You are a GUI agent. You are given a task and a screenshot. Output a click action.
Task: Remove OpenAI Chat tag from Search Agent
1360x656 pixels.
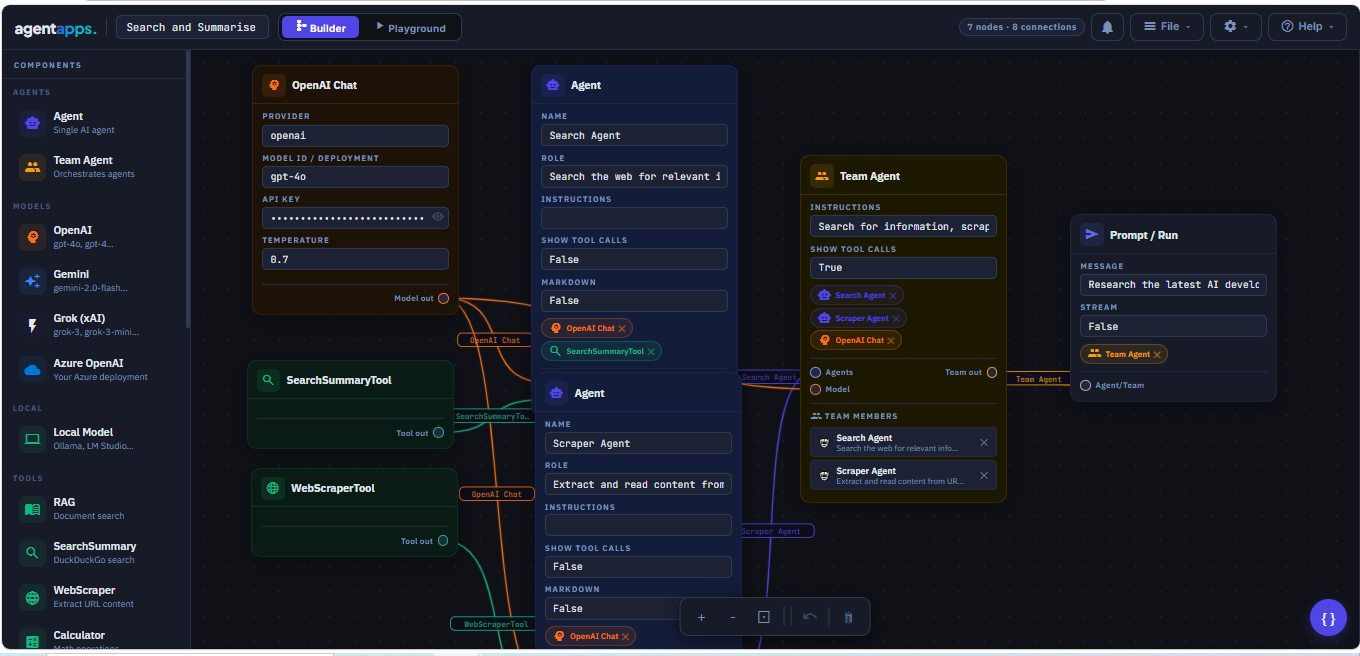(x=622, y=328)
